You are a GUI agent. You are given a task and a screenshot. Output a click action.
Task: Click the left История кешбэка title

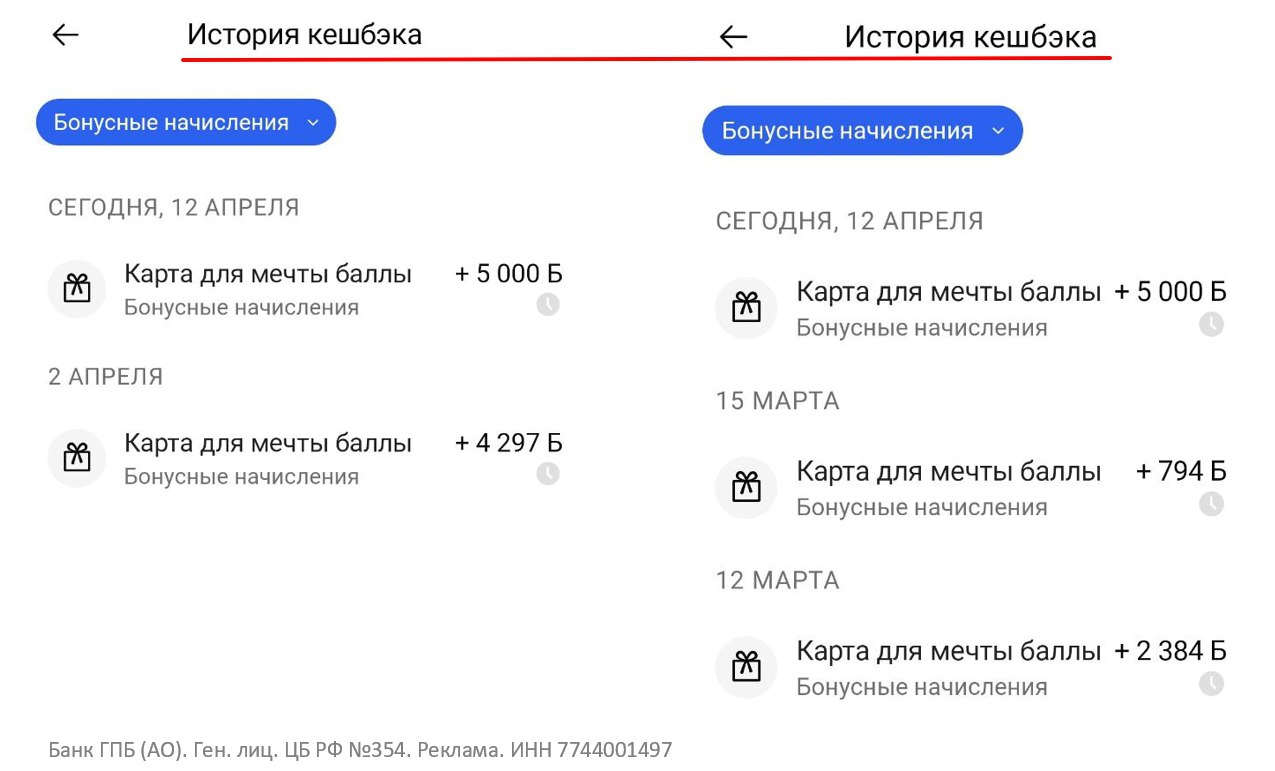click(304, 35)
